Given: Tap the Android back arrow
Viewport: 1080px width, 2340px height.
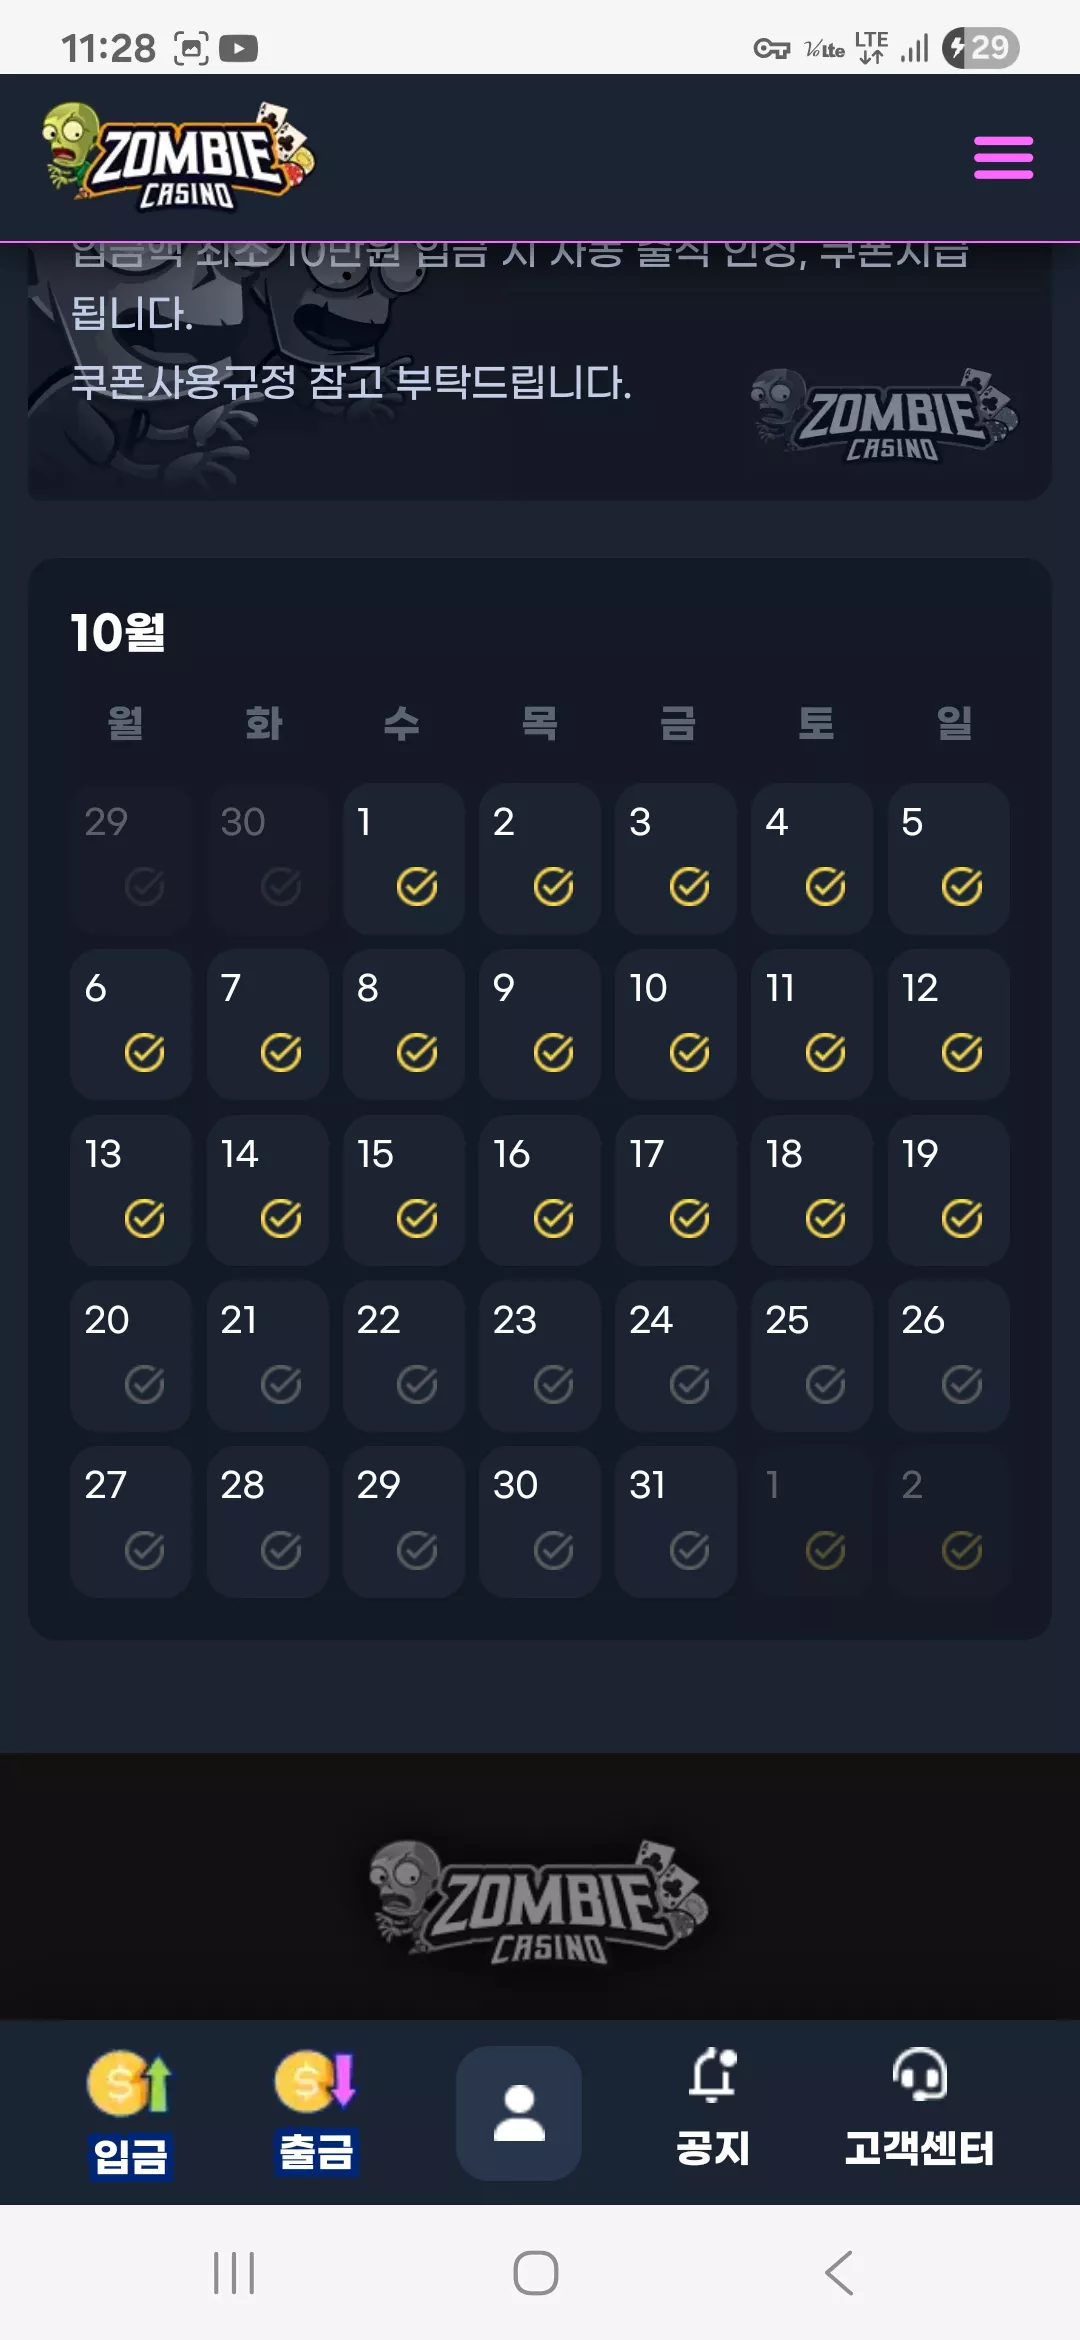Looking at the screenshot, I should [x=839, y=2273].
